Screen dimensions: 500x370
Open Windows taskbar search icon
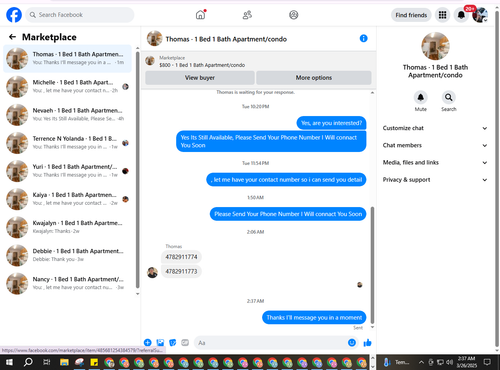pos(28,362)
